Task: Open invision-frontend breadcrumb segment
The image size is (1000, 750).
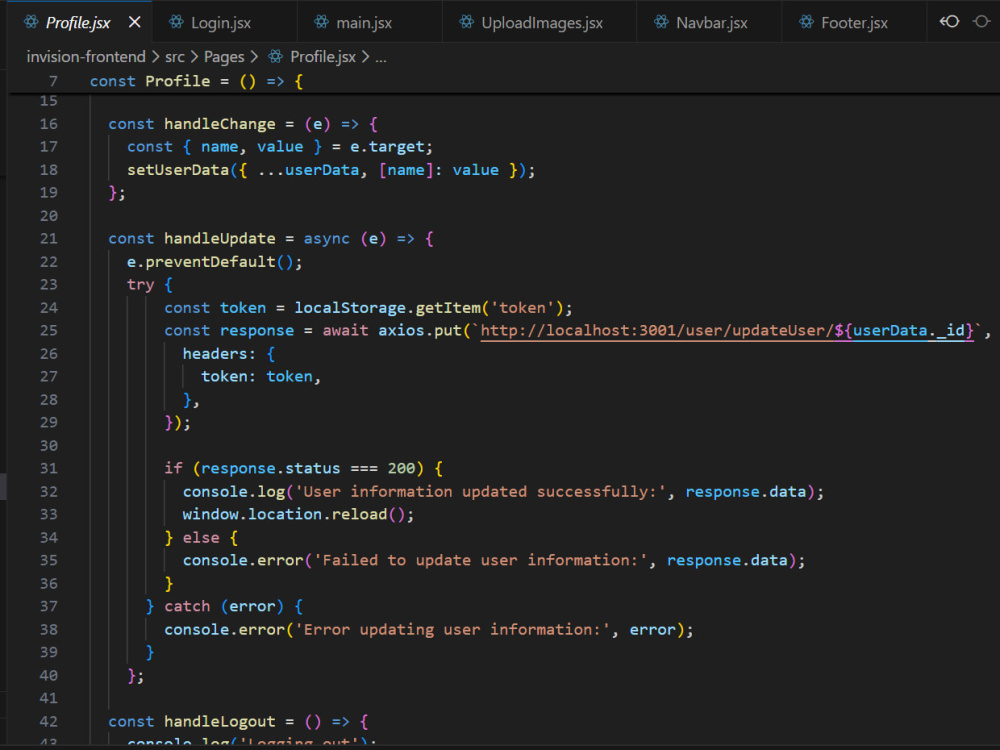Action: click(86, 57)
